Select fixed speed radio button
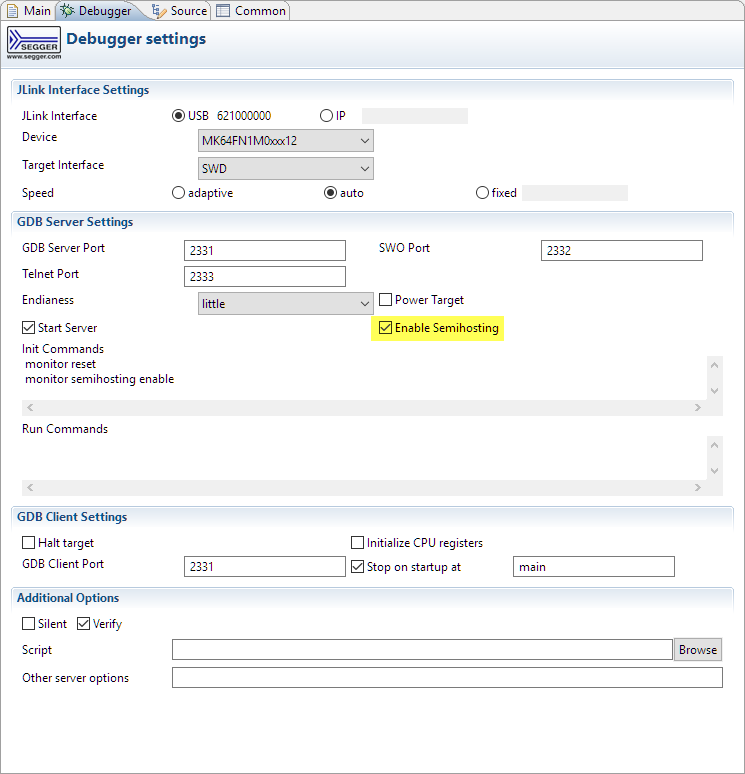745x774 pixels. click(x=483, y=193)
